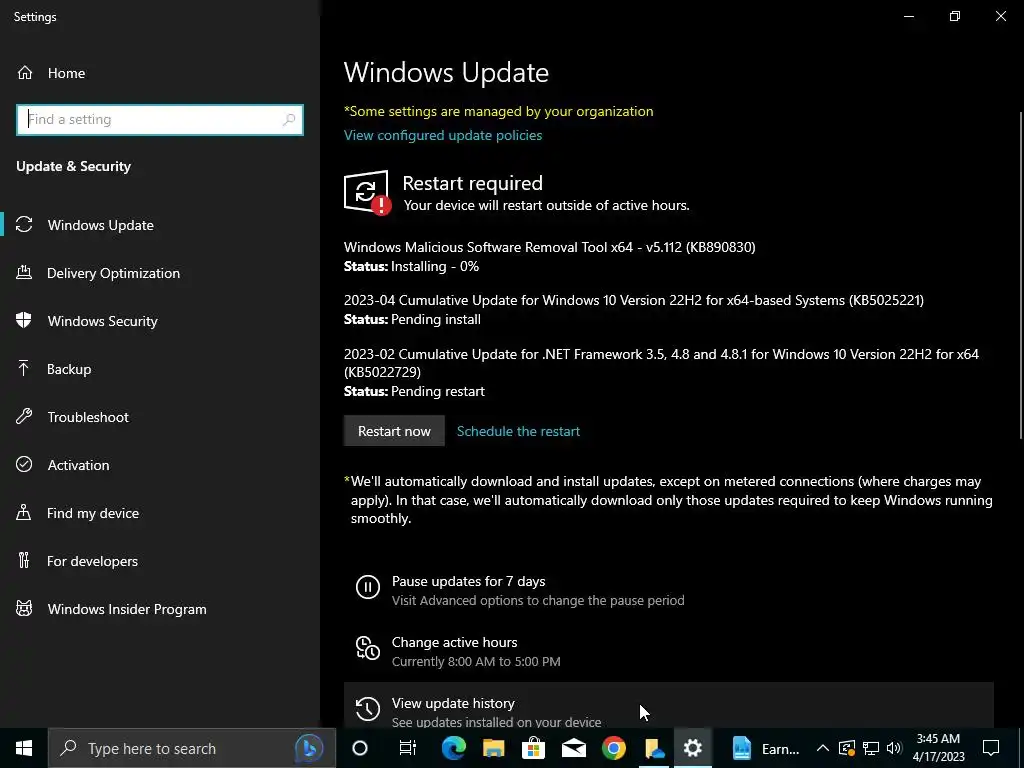Click Schedule the restart link
Image resolution: width=1024 pixels, height=768 pixels.
(x=518, y=431)
